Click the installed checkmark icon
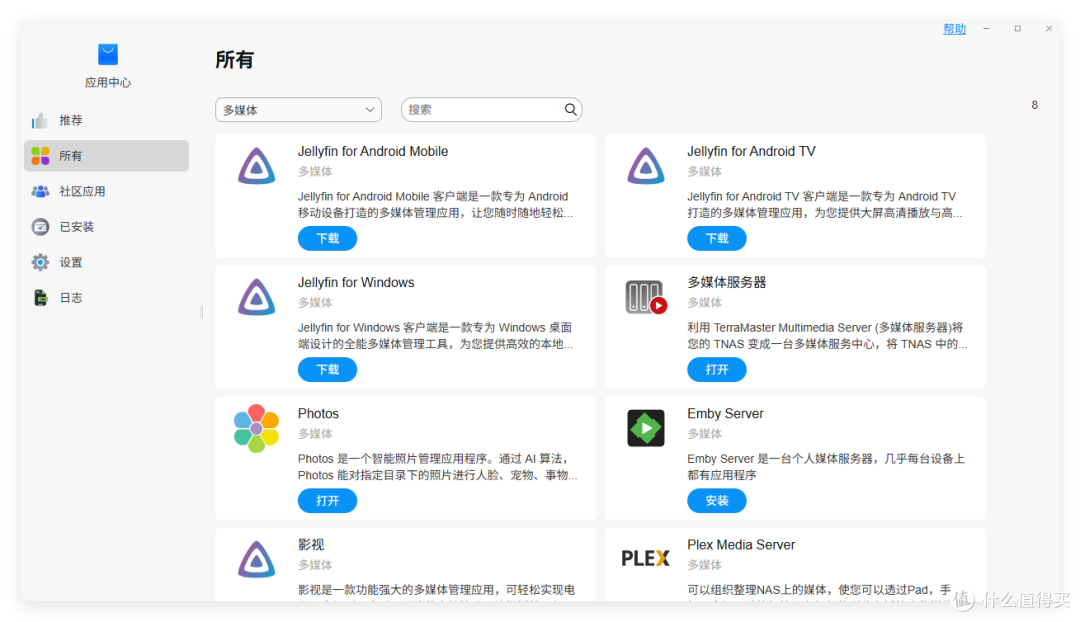The image size is (1080, 622). (x=41, y=227)
